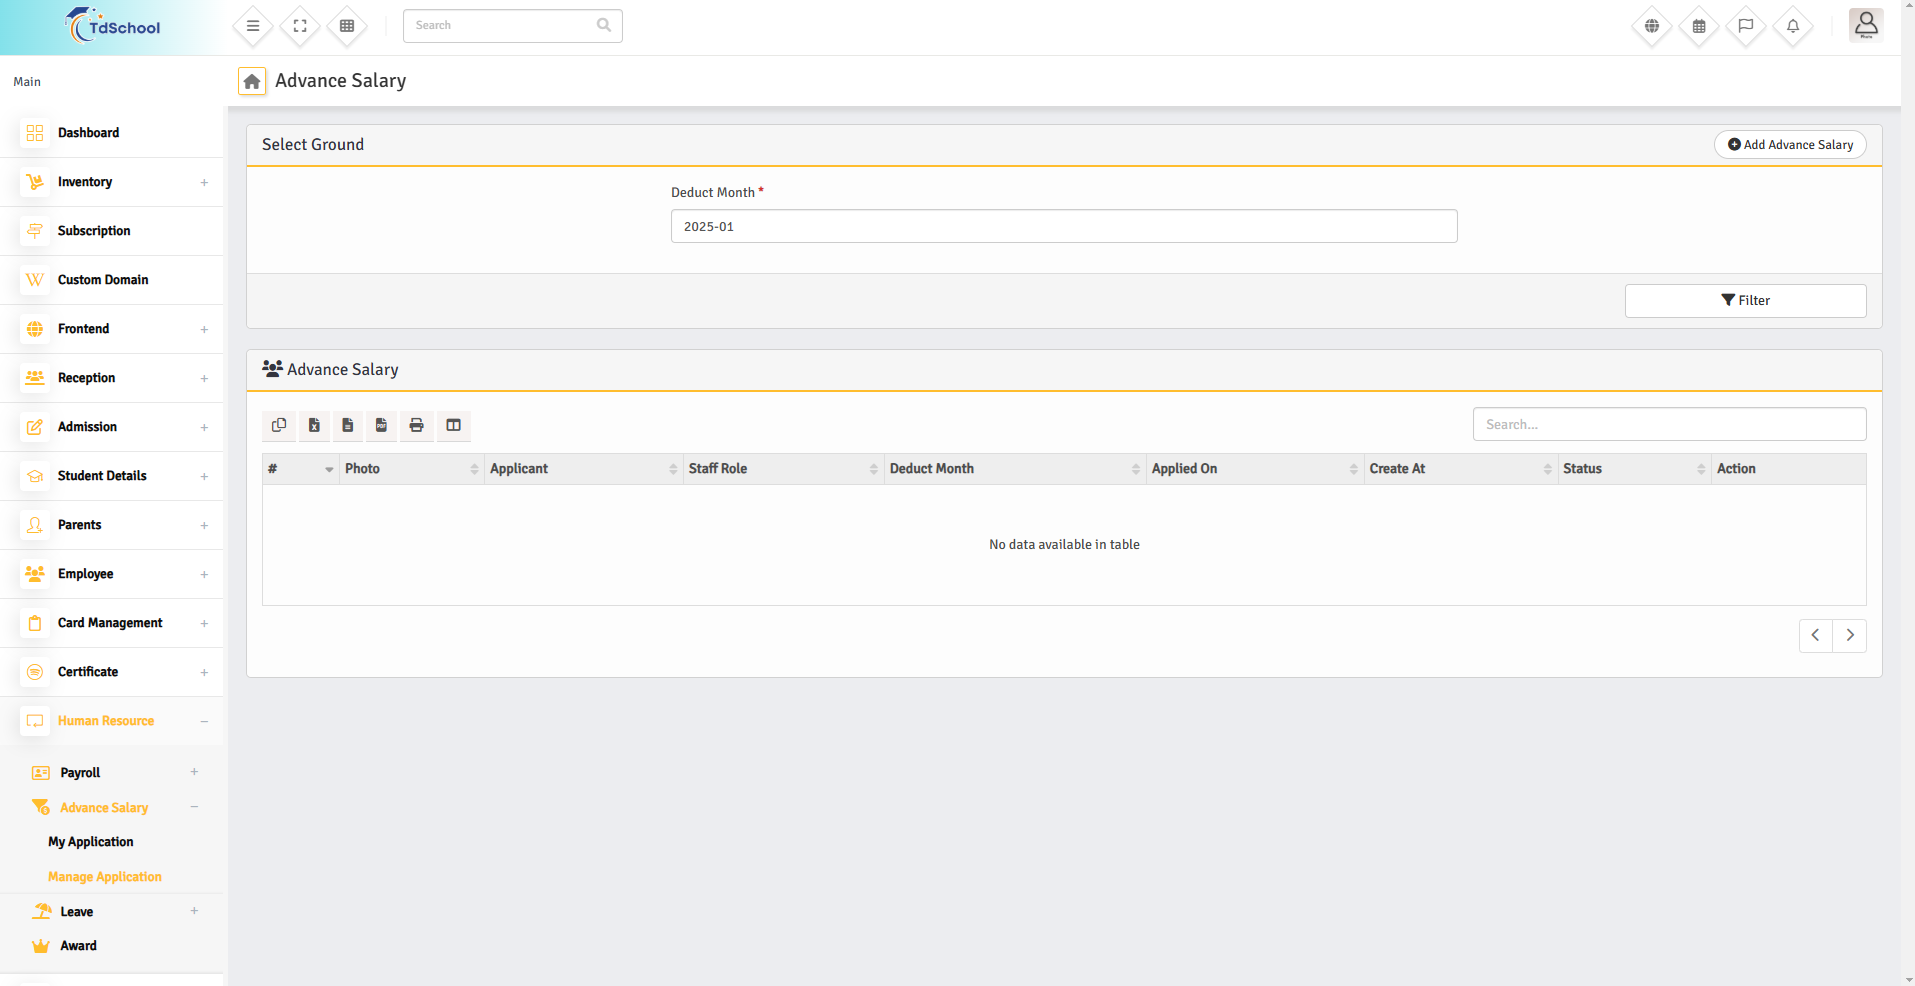
Task: Click the Add Advance Salary button
Action: coord(1789,145)
